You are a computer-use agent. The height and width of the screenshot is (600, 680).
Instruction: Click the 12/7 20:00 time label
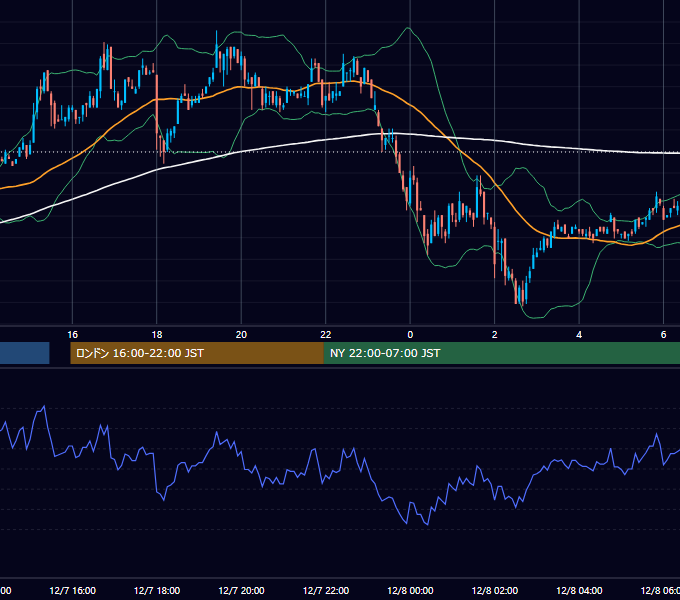(241, 590)
